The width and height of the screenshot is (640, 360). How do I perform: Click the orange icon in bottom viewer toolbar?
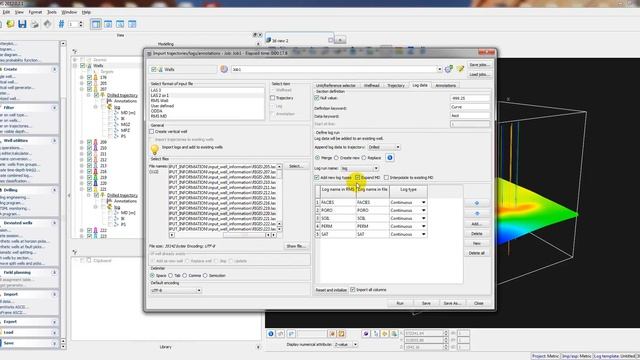[341, 333]
